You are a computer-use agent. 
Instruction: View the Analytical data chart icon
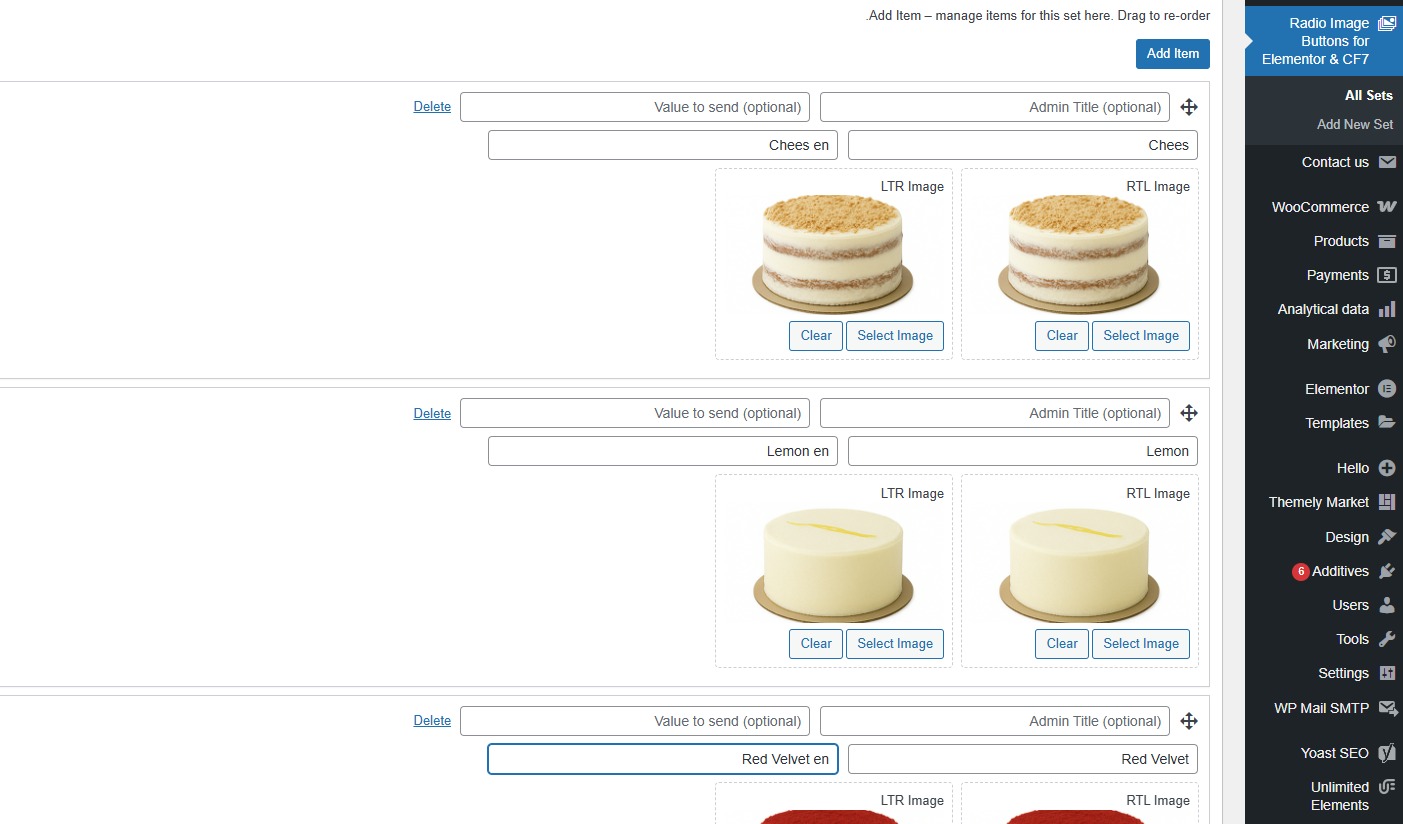(x=1388, y=309)
